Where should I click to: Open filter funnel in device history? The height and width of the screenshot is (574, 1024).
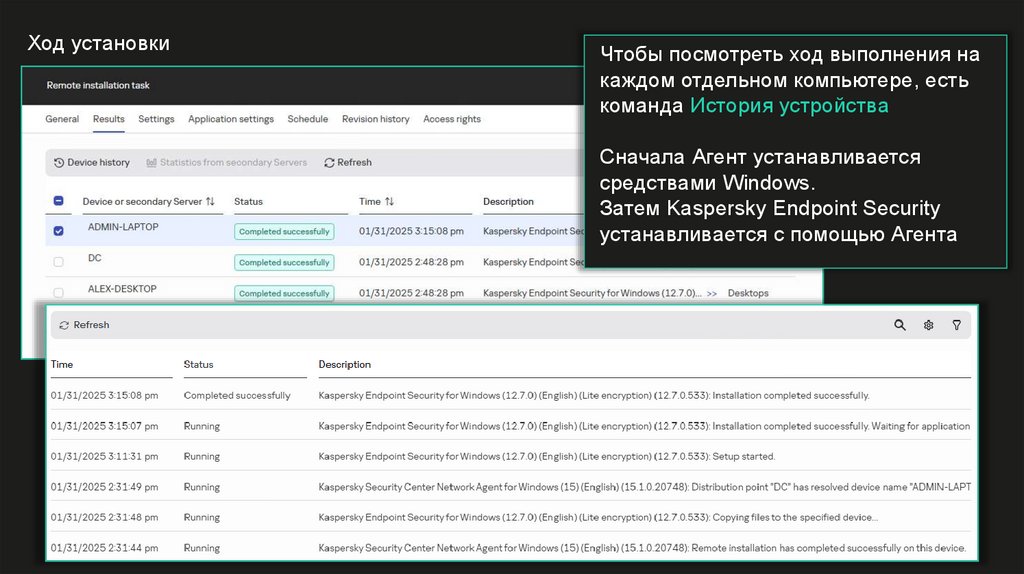tap(956, 325)
